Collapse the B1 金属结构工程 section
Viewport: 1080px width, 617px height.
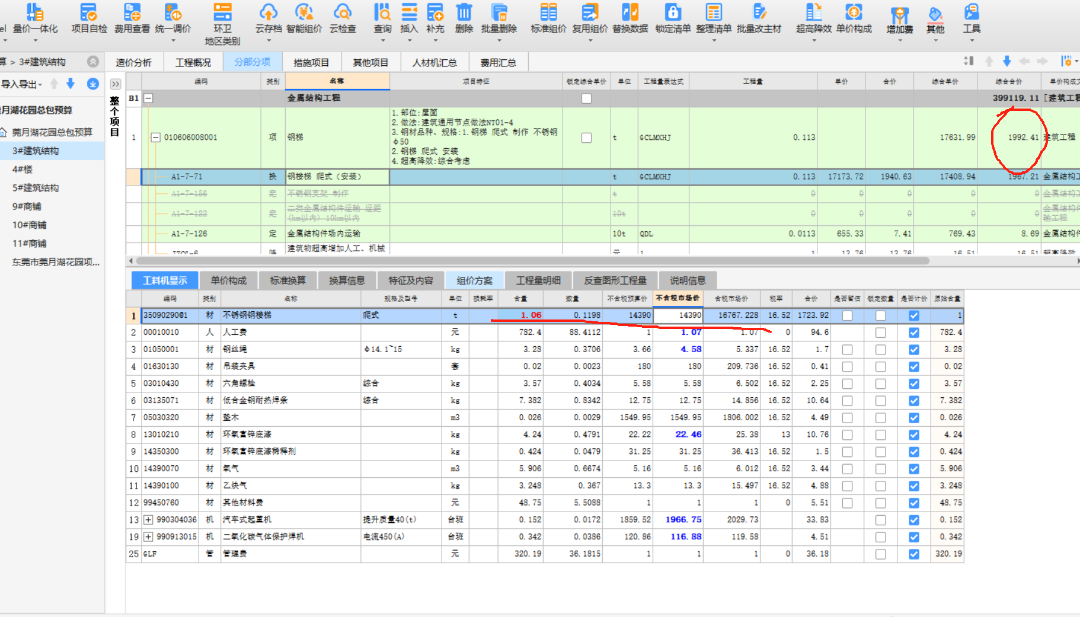(148, 98)
